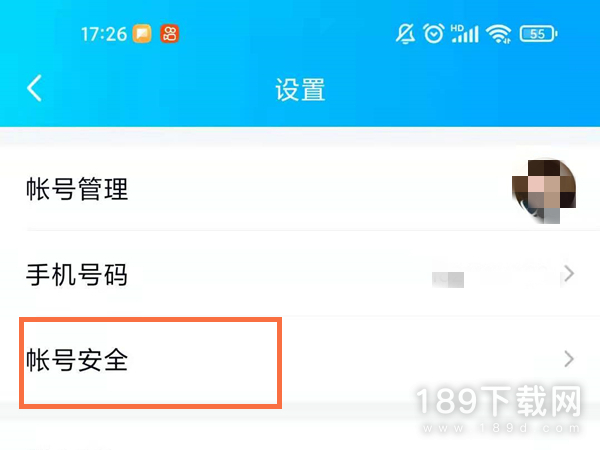Click the 17:26 clock time

coord(104,34)
